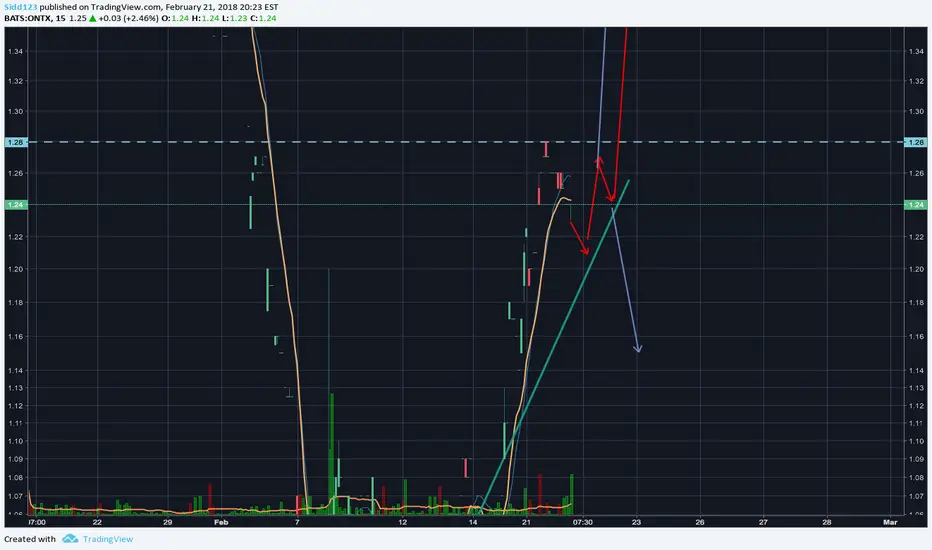Click the 23 date label on the time axis

coord(637,522)
